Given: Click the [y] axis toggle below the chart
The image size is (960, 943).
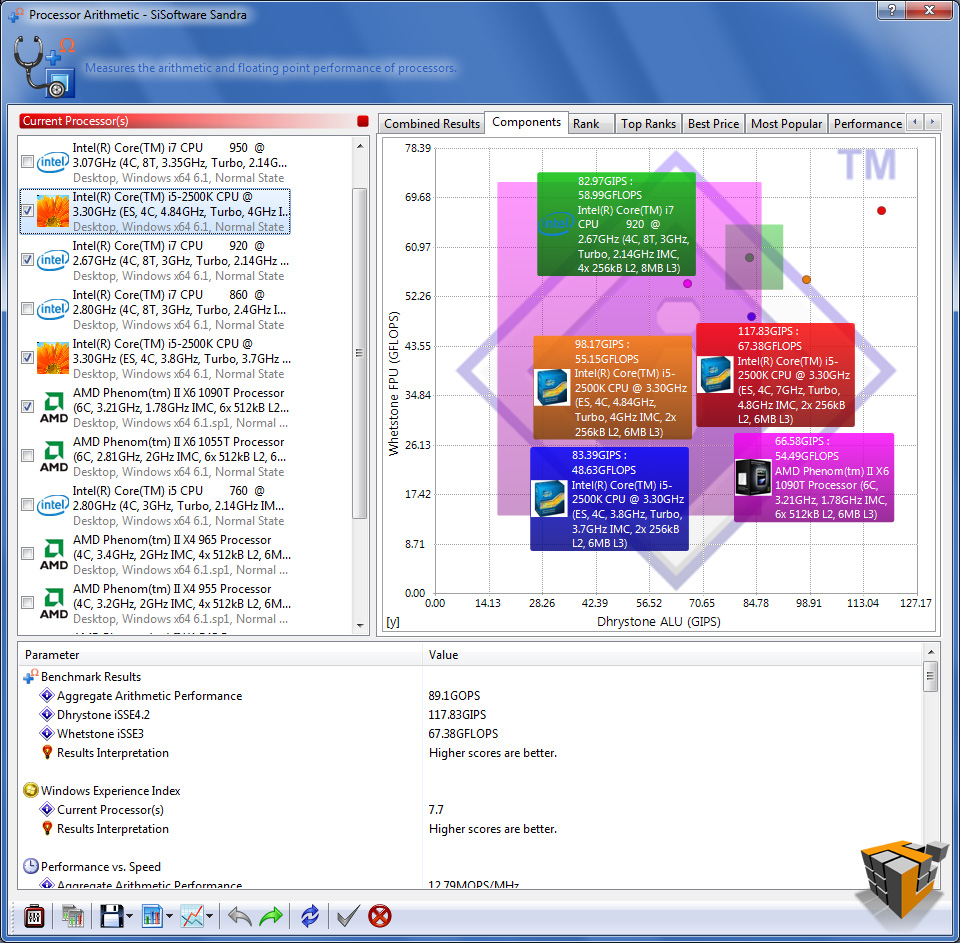Looking at the screenshot, I should point(393,622).
